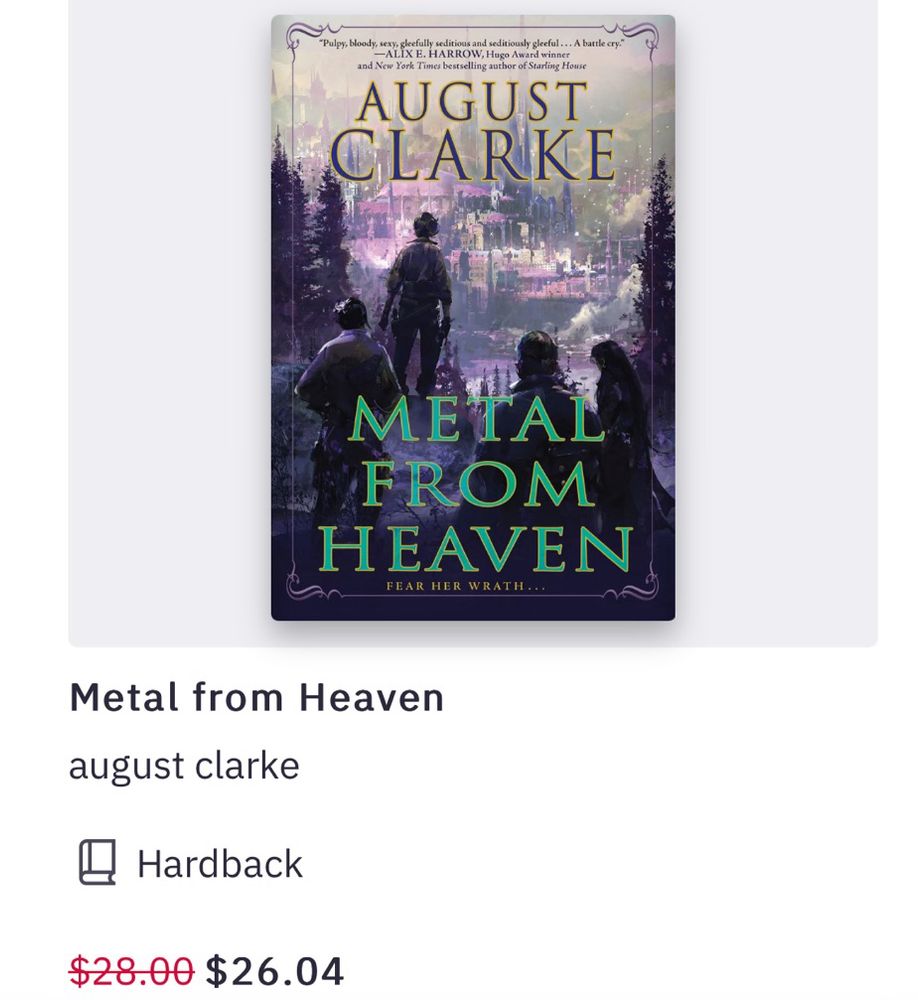Image resolution: width=918 pixels, height=1000 pixels.
Task: Open the Metal from Heaven title link
Action: pos(256,697)
